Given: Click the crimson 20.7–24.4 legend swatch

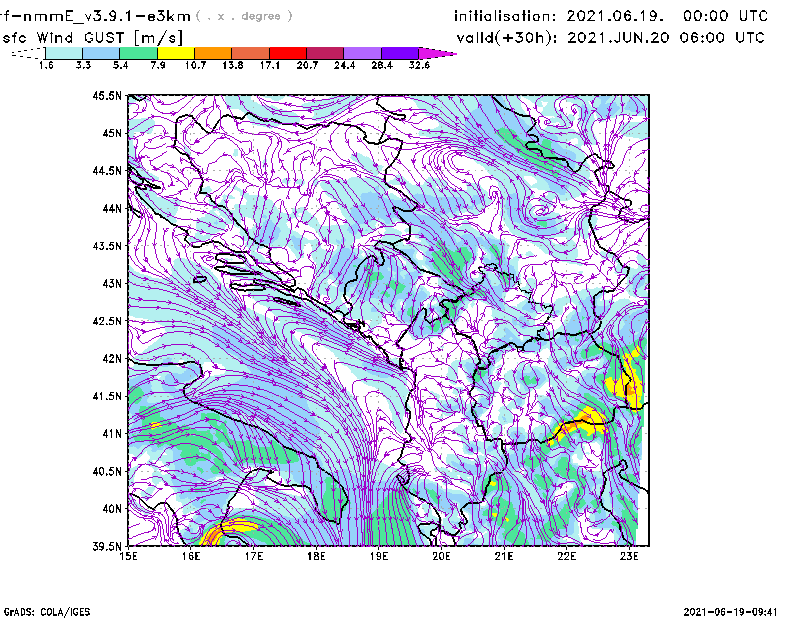Looking at the screenshot, I should point(325,53).
